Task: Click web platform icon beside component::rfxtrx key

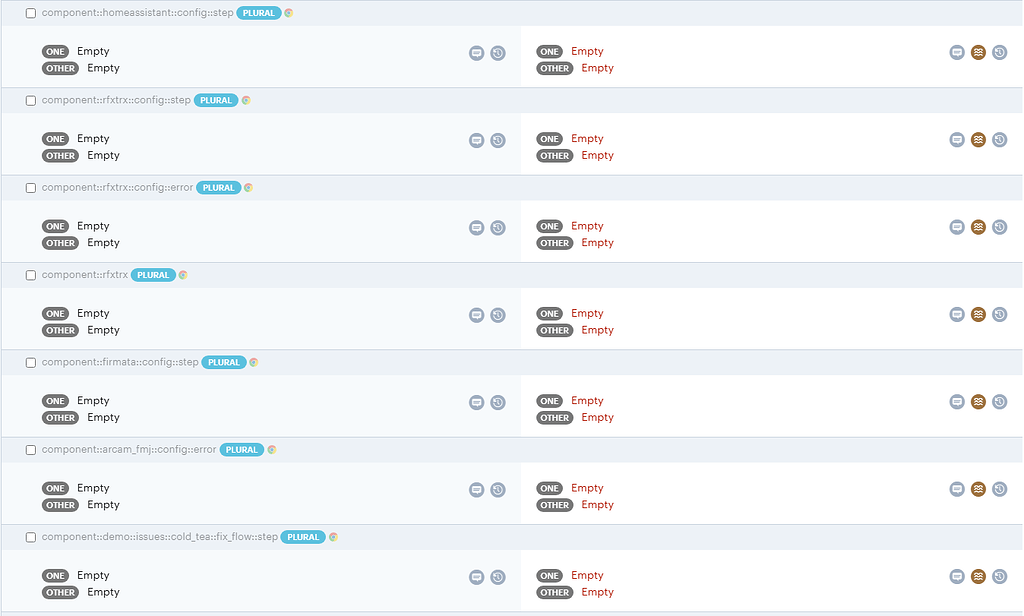Action: (x=183, y=275)
